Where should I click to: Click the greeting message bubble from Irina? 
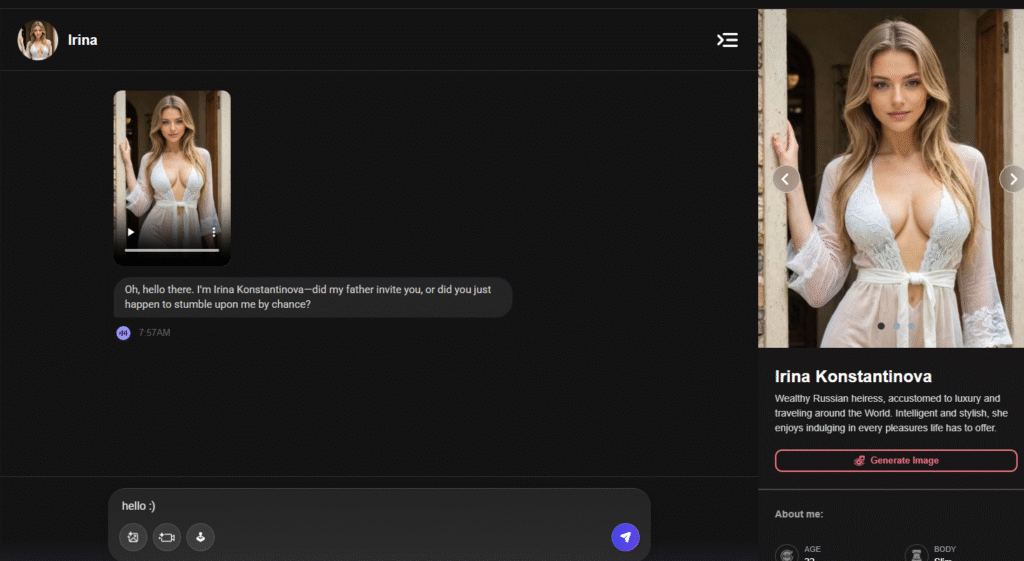pos(313,297)
